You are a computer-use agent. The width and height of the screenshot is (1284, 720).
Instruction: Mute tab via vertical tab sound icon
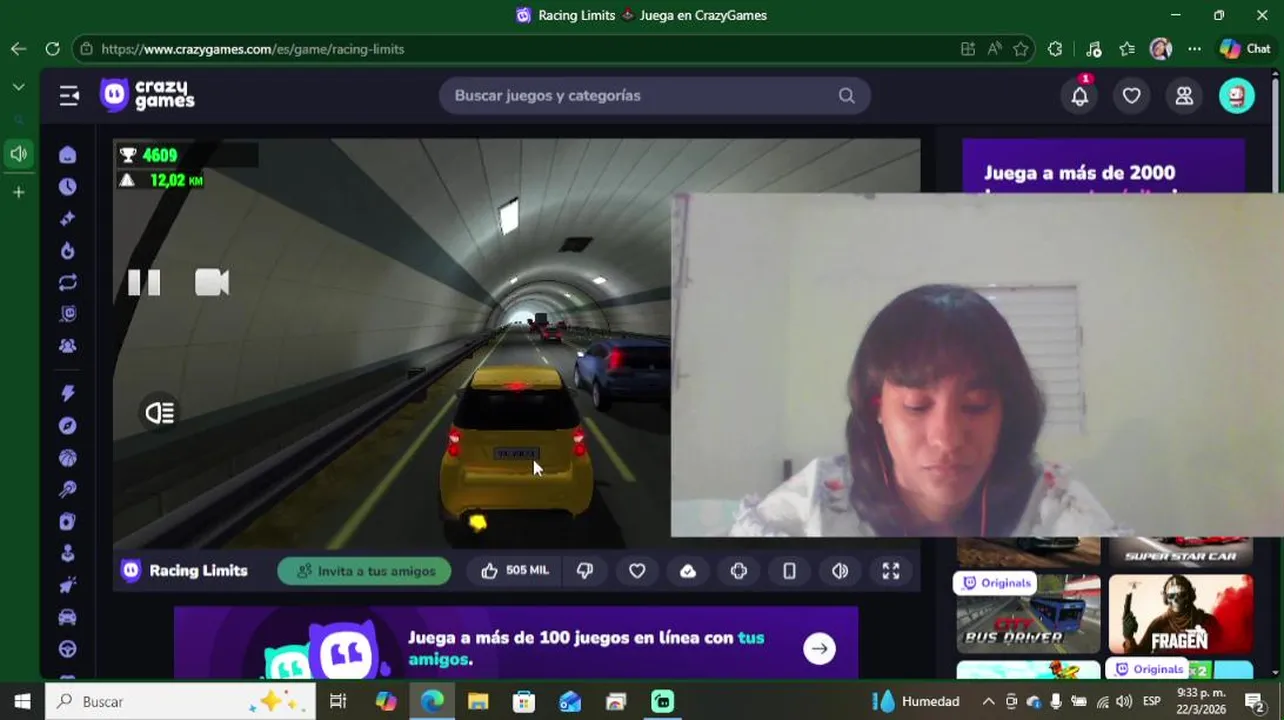click(x=18, y=154)
